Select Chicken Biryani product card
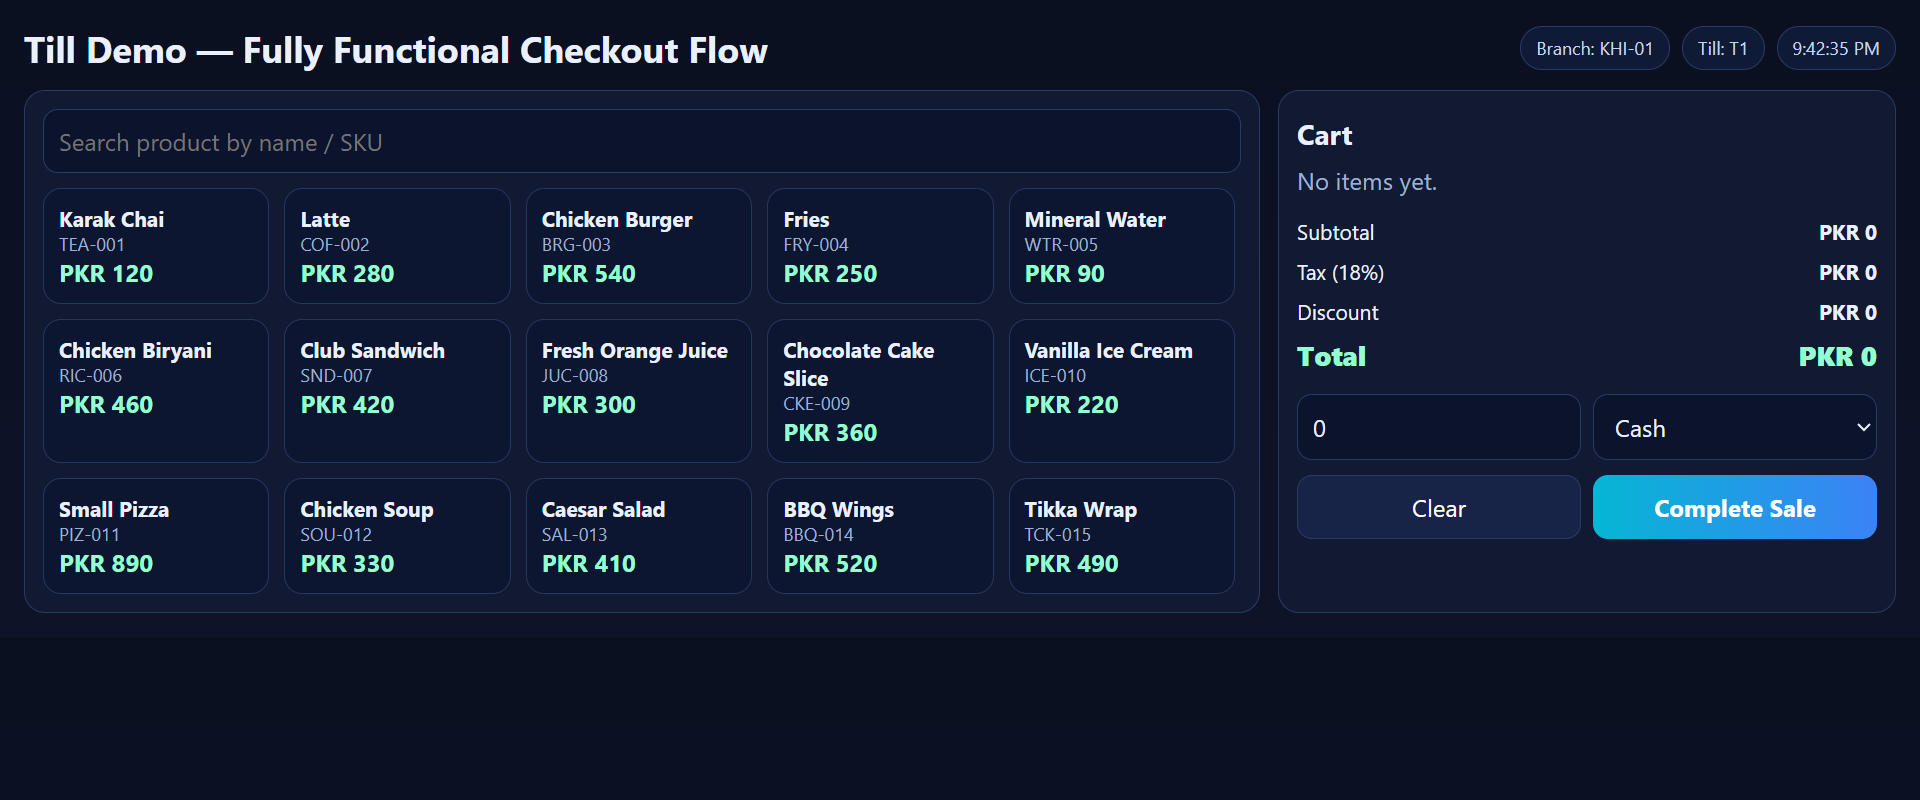 tap(156, 390)
